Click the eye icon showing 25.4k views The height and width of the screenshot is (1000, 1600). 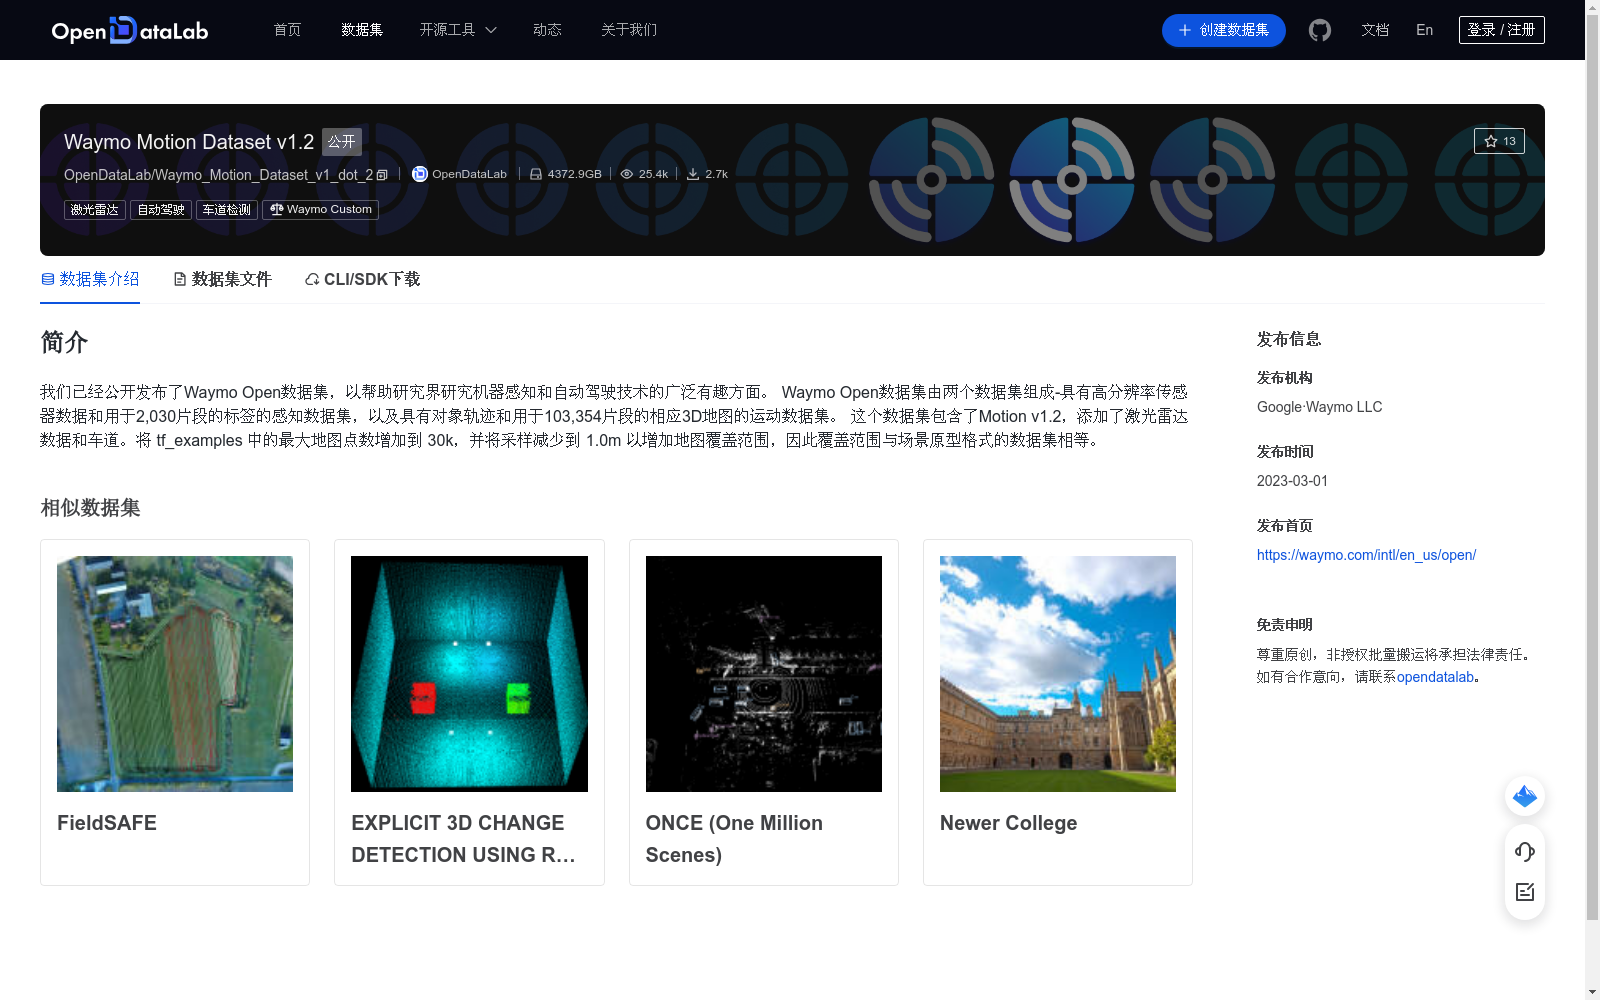point(626,173)
